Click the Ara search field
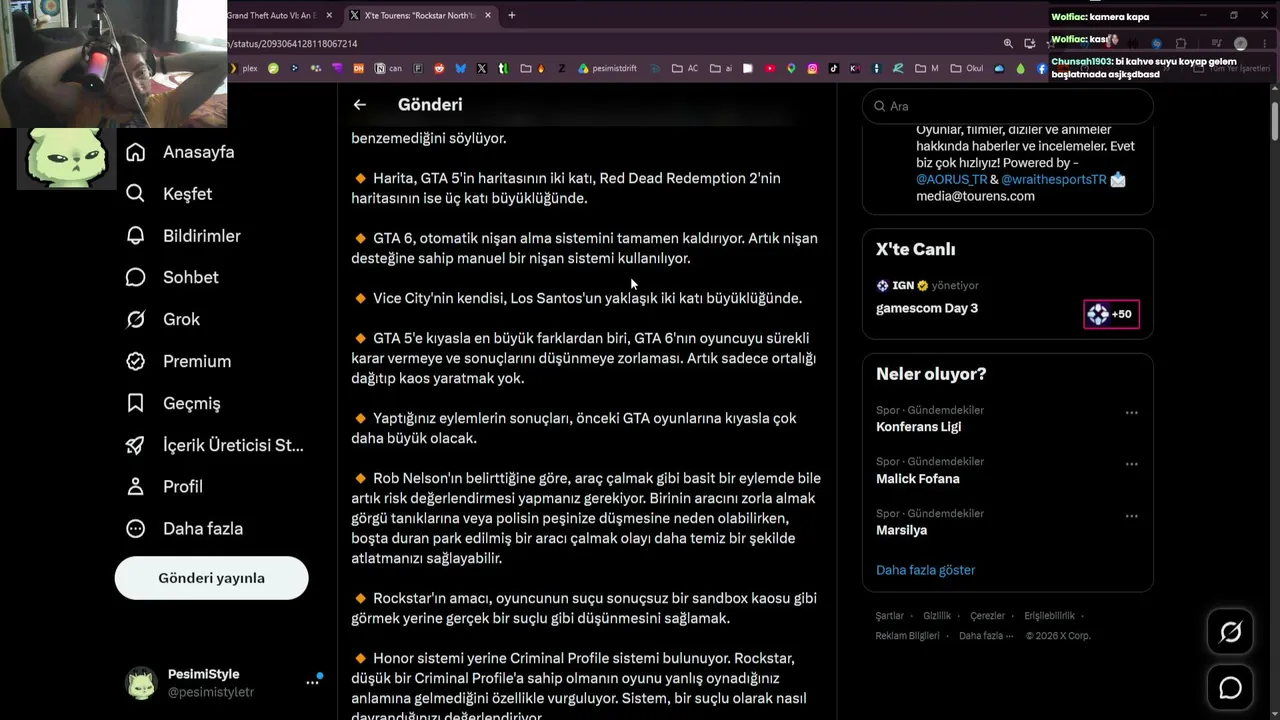1280x720 pixels. (1008, 106)
